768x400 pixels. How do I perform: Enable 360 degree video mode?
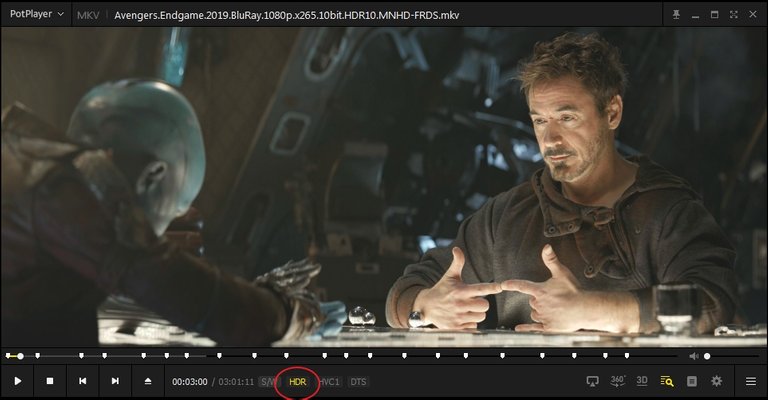pyautogui.click(x=618, y=381)
